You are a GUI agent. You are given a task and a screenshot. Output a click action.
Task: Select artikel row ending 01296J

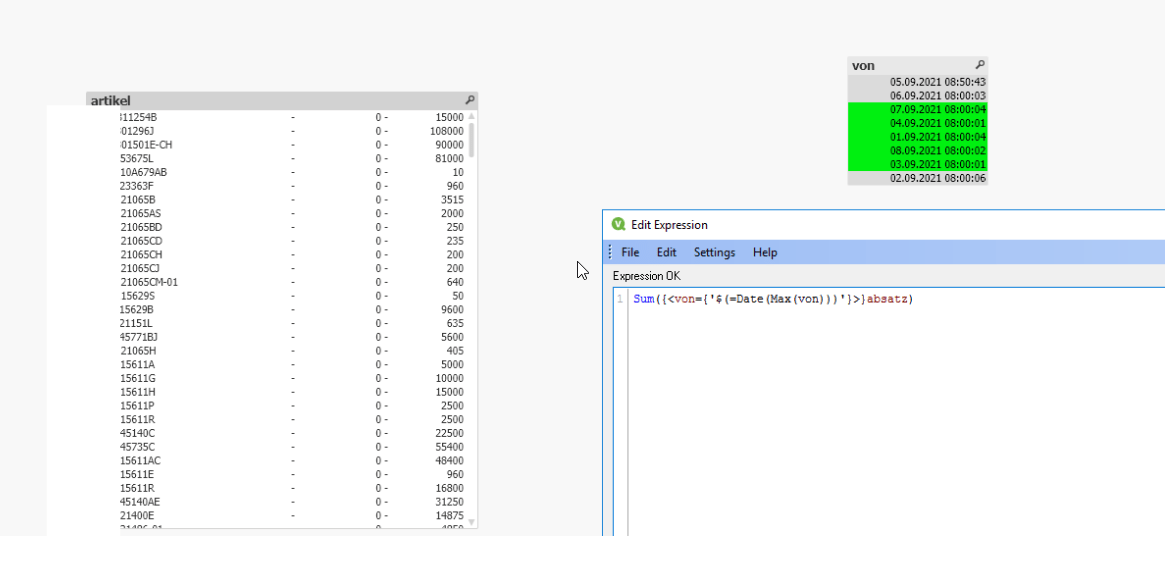tap(292, 132)
